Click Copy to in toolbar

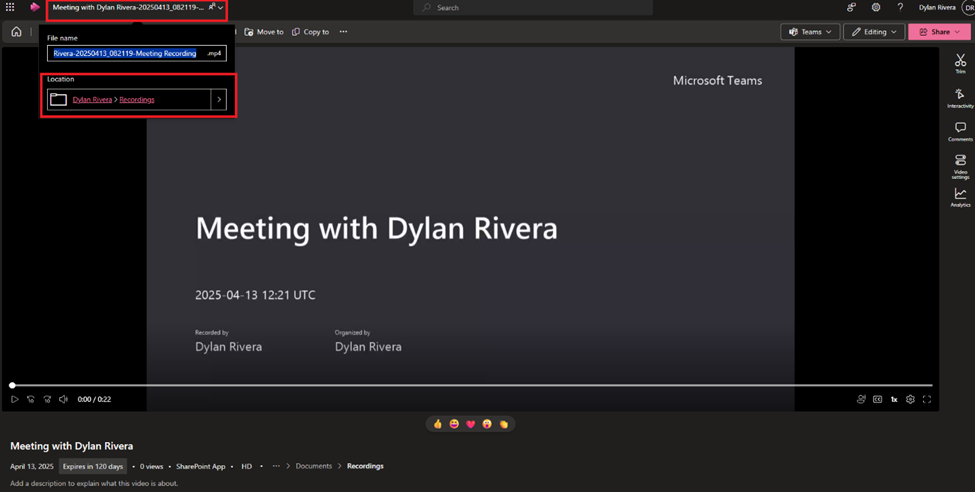point(311,32)
